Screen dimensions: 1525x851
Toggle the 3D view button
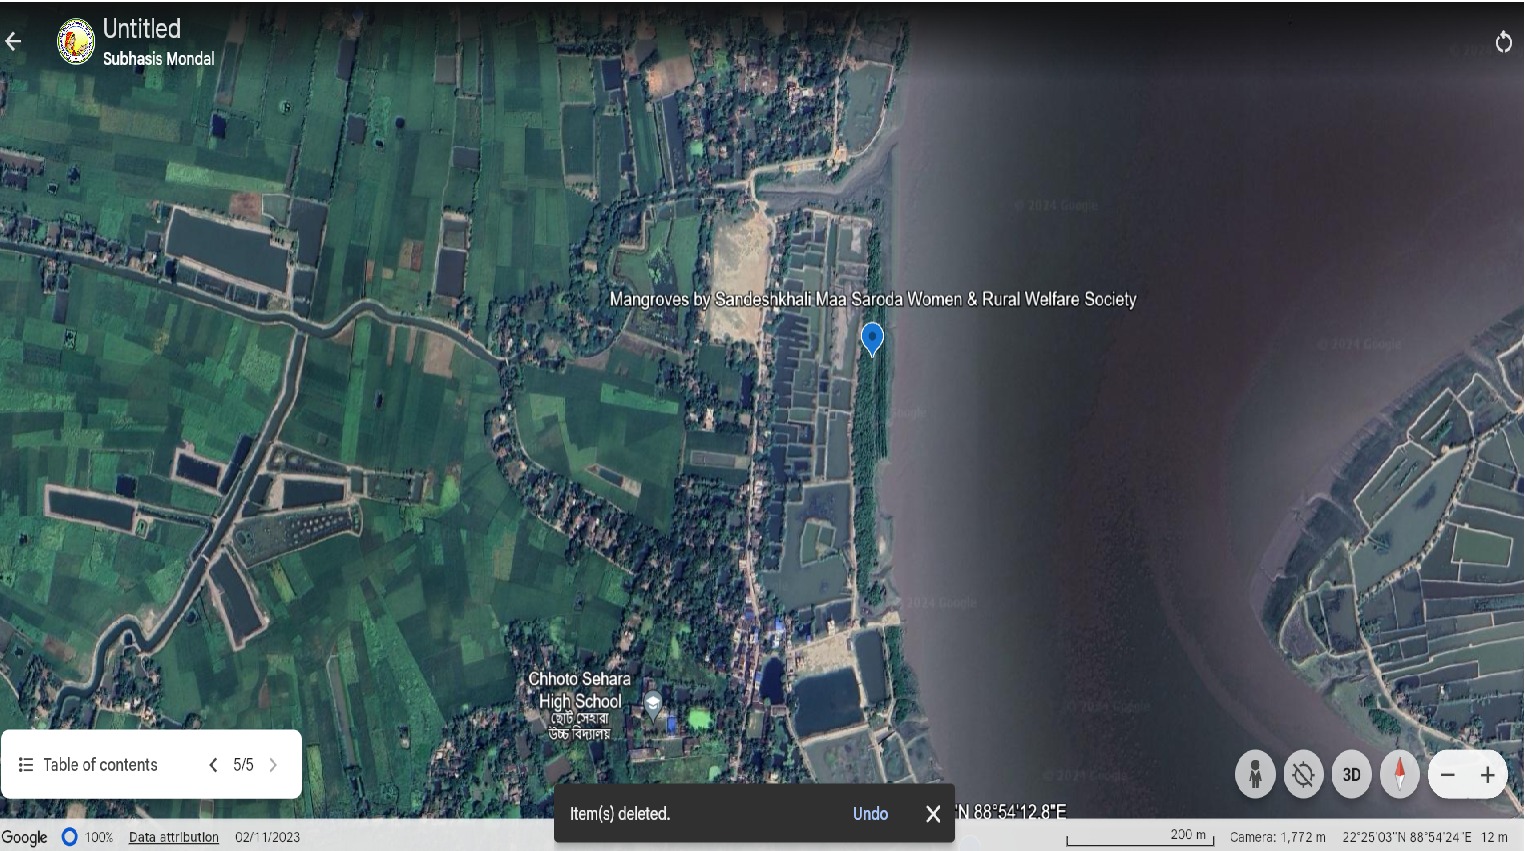click(1351, 775)
